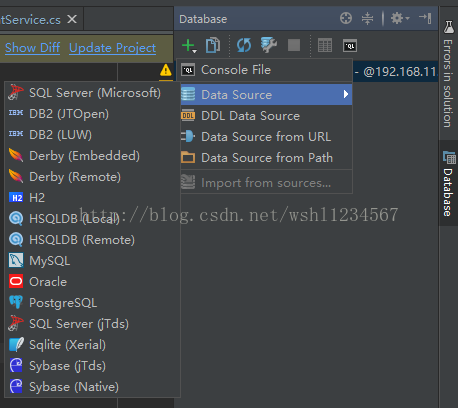The width and height of the screenshot is (458, 408).
Task: Open SQL console toolbar icon
Action: tap(350, 46)
